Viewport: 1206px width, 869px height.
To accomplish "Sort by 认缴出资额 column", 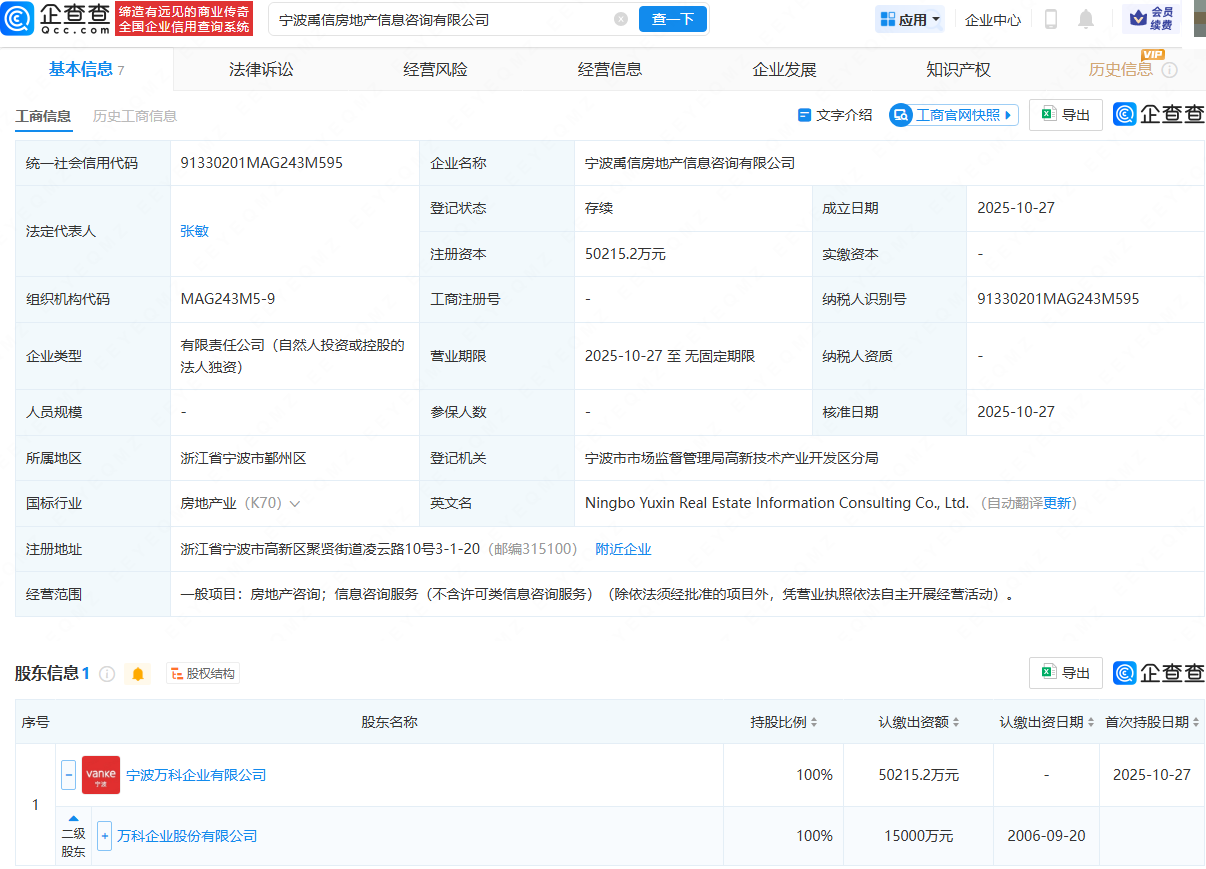I will pos(919,722).
